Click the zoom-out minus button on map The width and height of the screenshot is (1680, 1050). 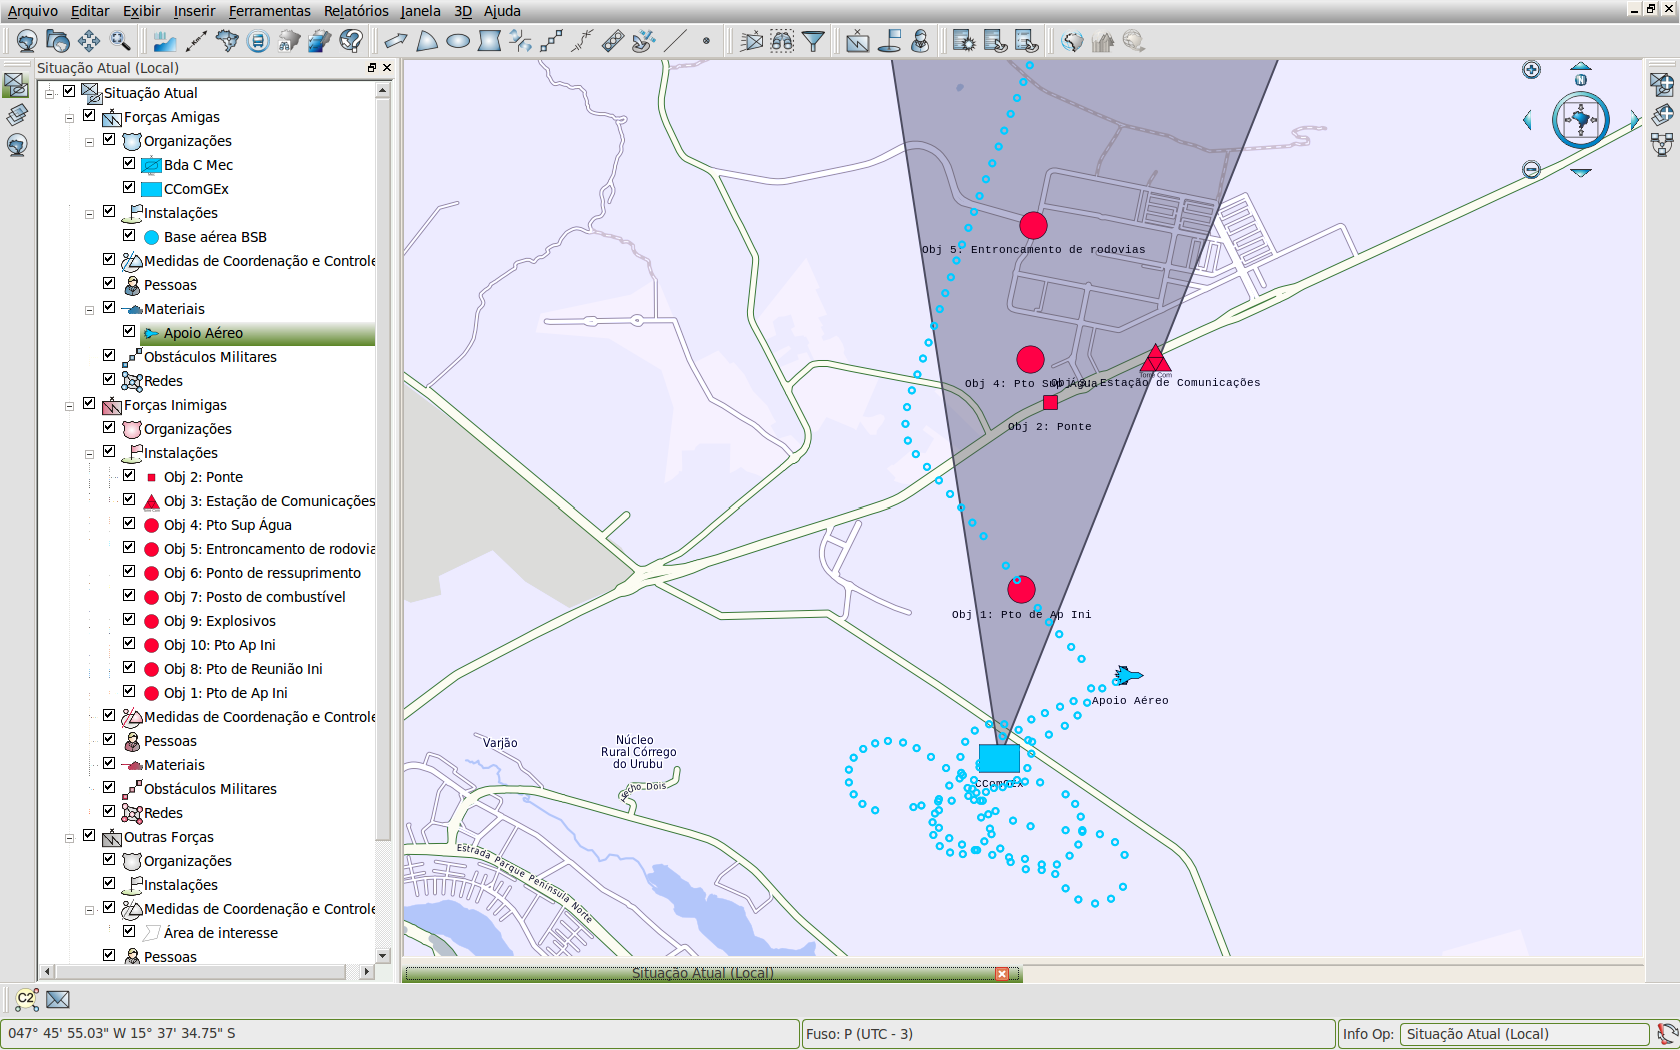click(x=1531, y=170)
